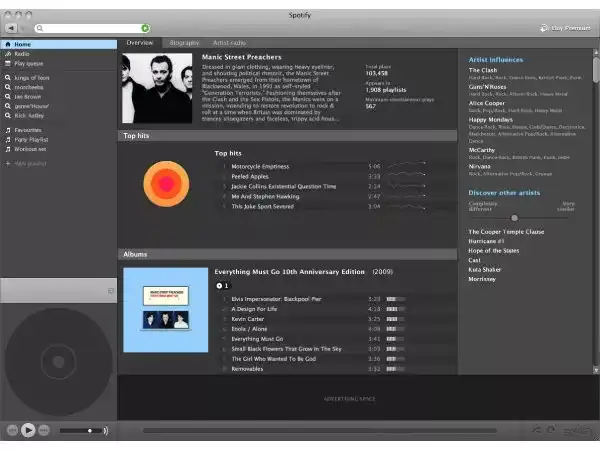Click the Manic Street Preachers band photo
This screenshot has height=450, width=600.
(x=157, y=88)
